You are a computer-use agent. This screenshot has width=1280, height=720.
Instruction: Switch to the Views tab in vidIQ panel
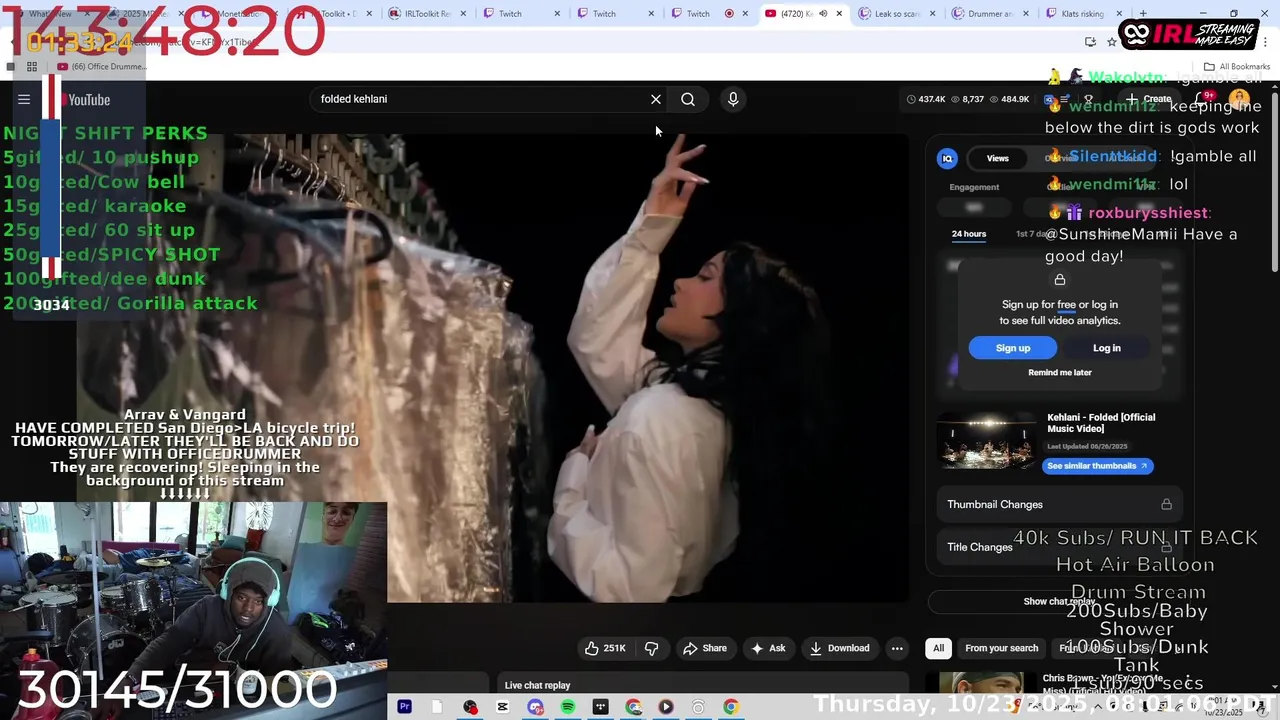pos(998,158)
